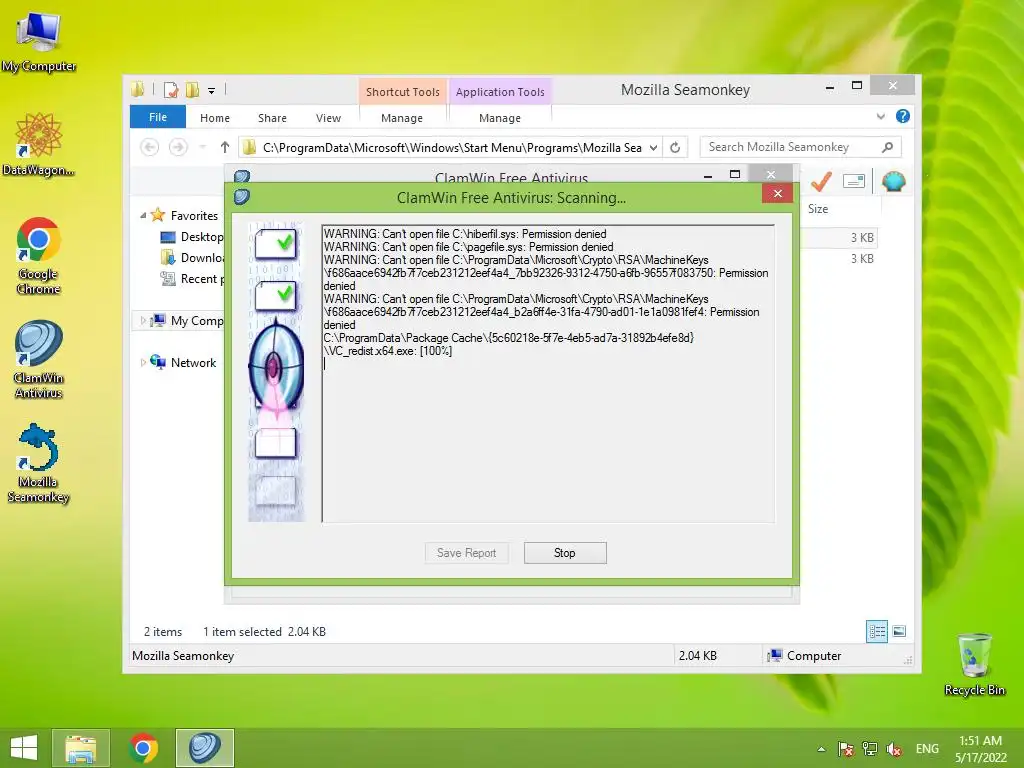Open the taskbar clock and date
Image resolution: width=1024 pixels, height=768 pixels.
tap(980, 748)
